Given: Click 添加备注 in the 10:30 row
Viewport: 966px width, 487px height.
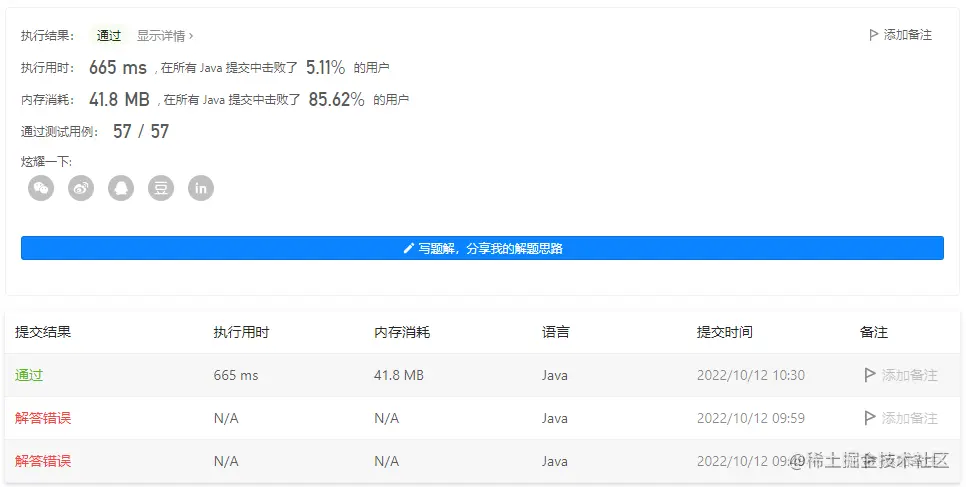Looking at the screenshot, I should tap(909, 375).
